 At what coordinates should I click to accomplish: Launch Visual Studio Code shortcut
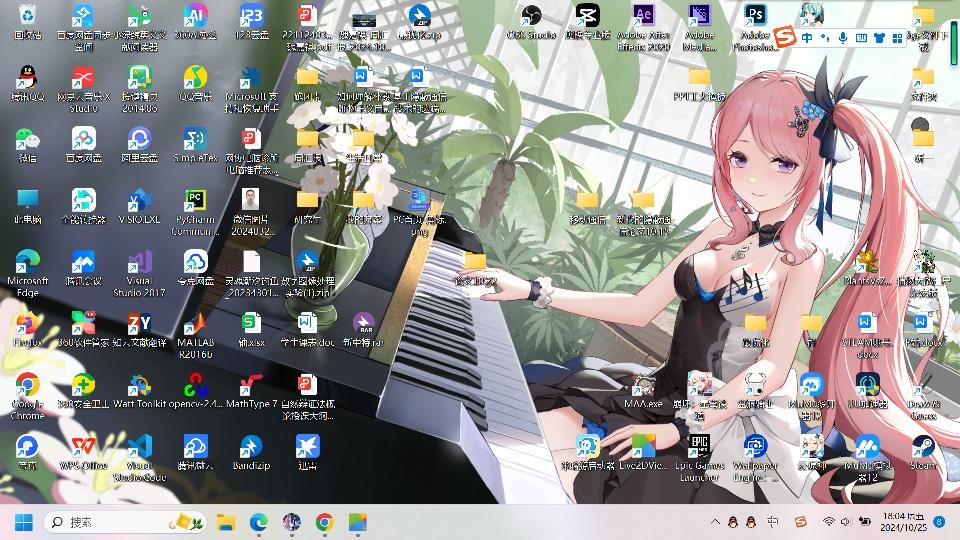[140, 457]
